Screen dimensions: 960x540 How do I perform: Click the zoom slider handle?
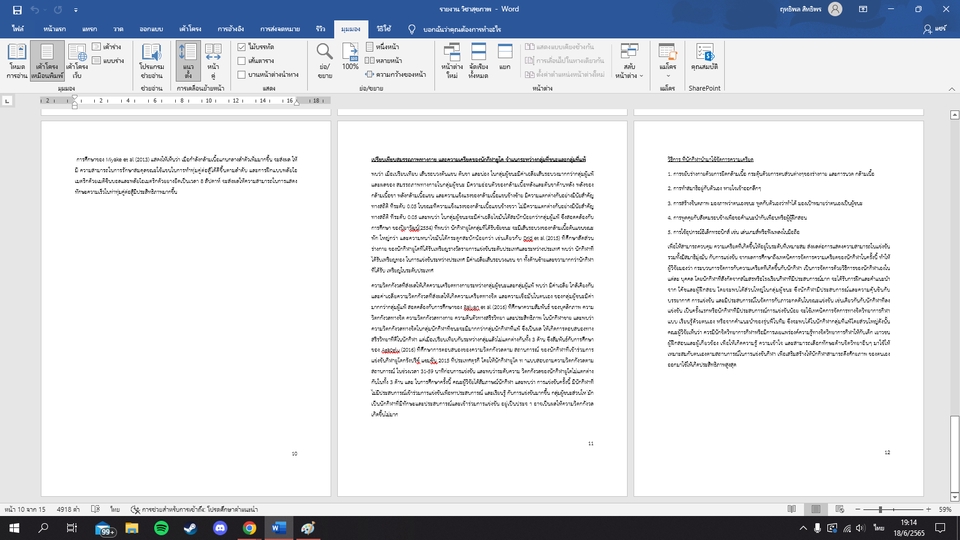880,509
